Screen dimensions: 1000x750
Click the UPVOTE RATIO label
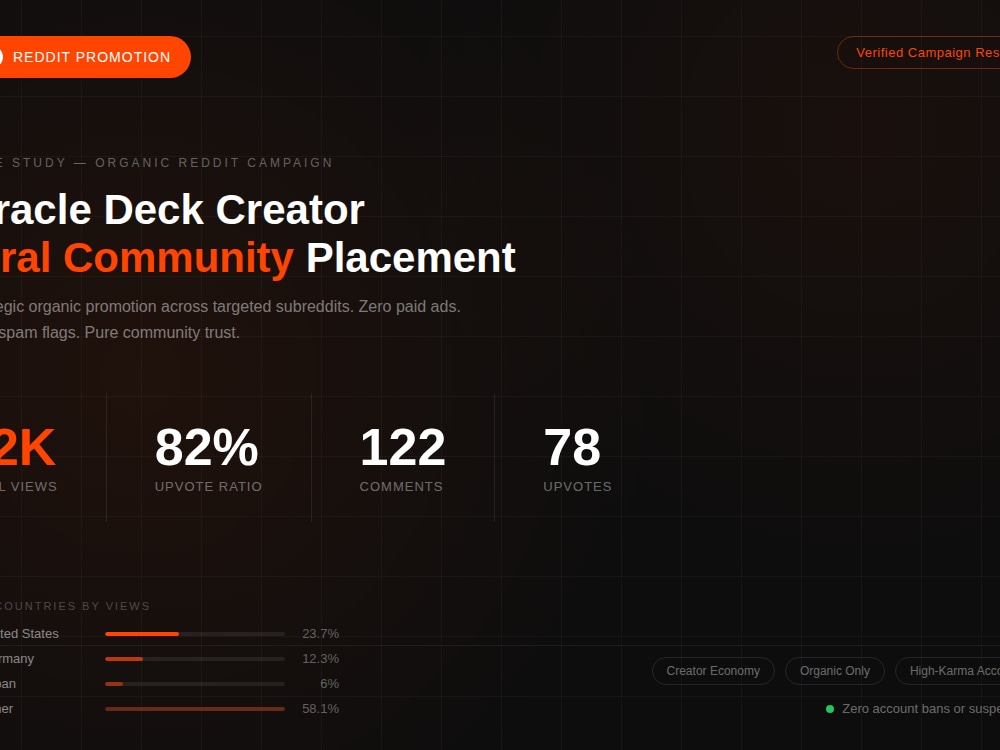coord(209,487)
